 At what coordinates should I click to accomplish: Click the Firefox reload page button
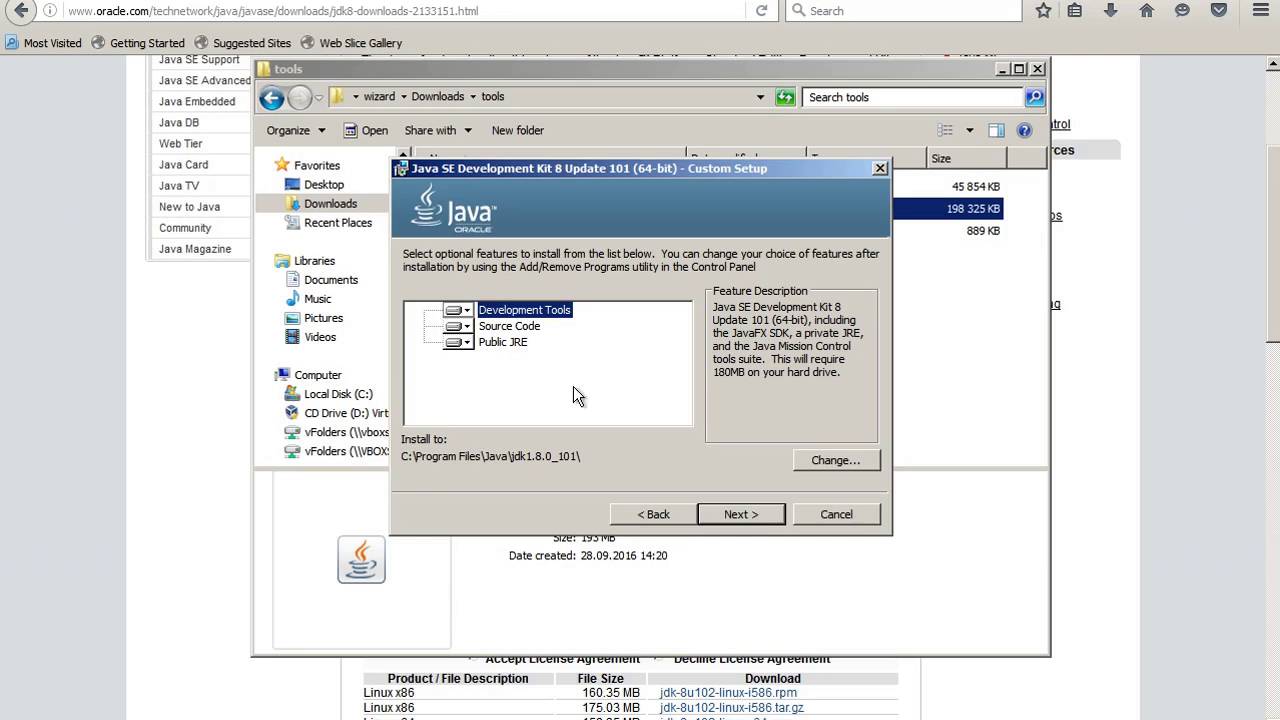pyautogui.click(x=761, y=11)
